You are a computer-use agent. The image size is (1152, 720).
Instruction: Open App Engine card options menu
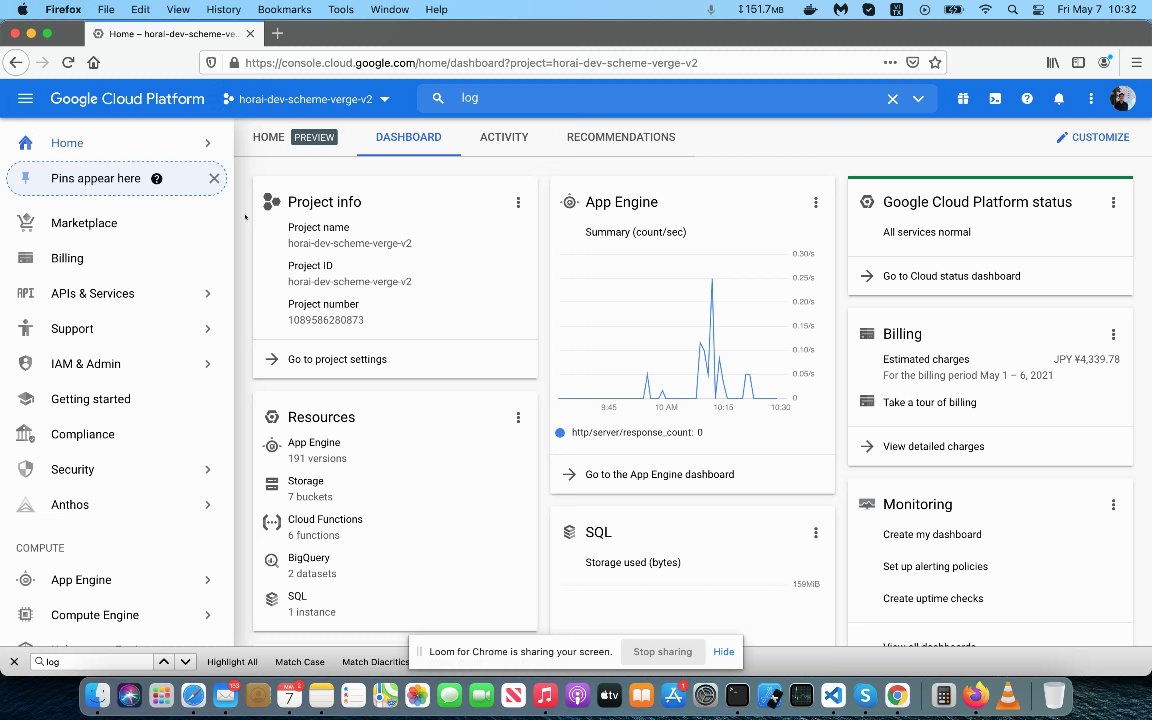click(x=816, y=202)
